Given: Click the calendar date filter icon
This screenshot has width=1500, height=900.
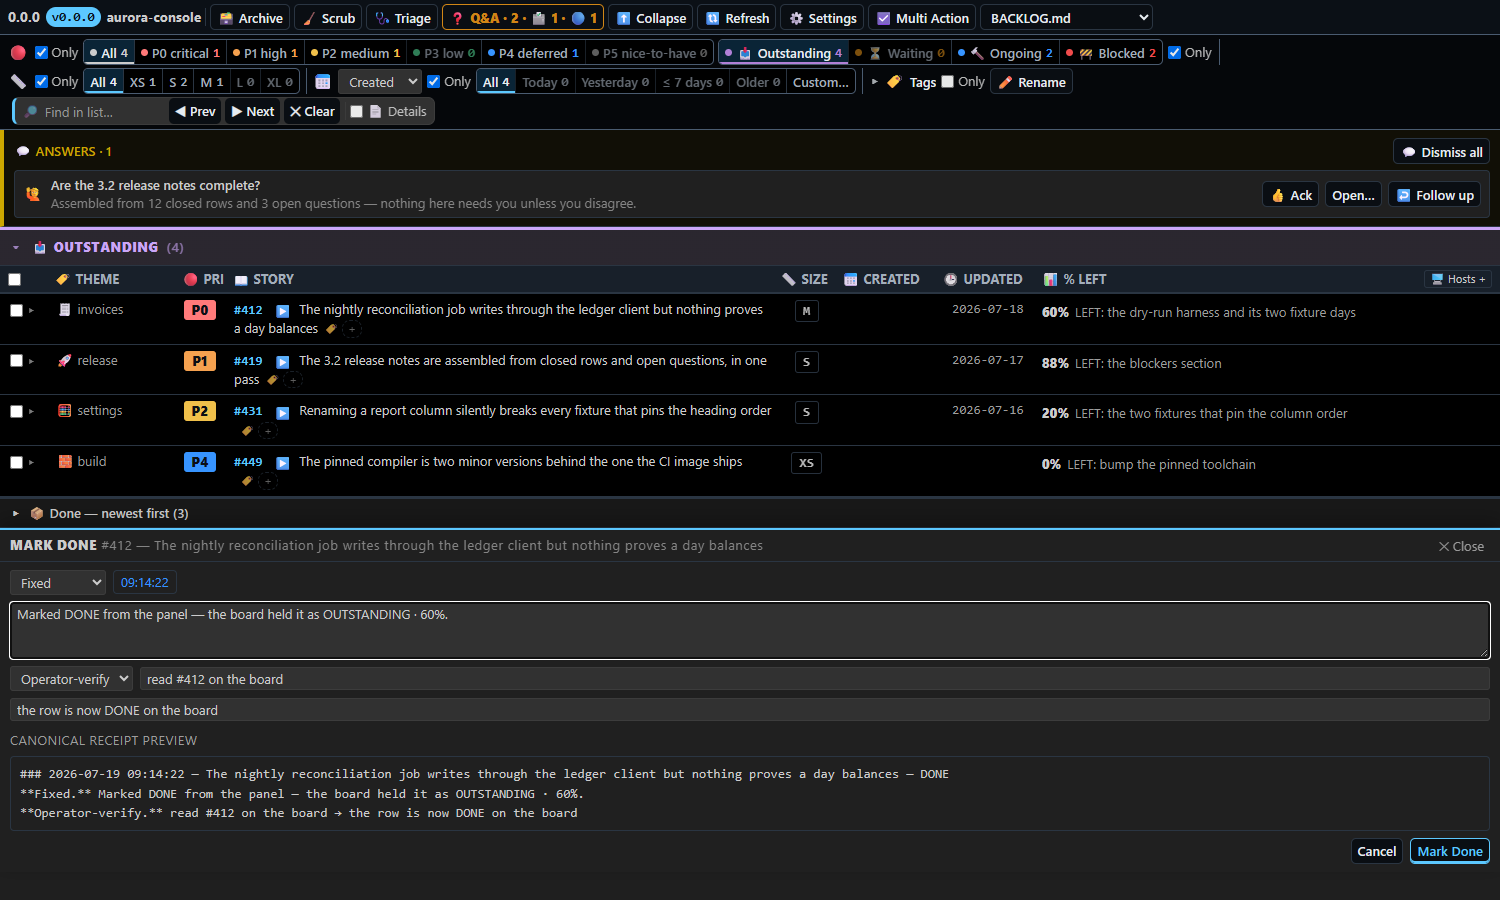Looking at the screenshot, I should click(x=322, y=82).
